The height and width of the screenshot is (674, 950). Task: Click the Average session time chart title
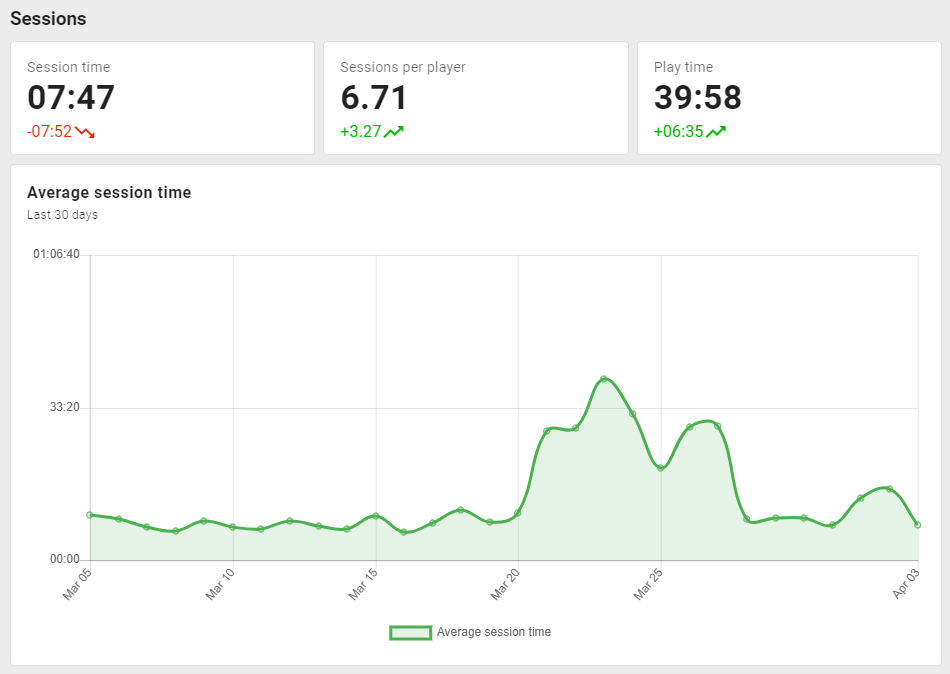click(109, 193)
